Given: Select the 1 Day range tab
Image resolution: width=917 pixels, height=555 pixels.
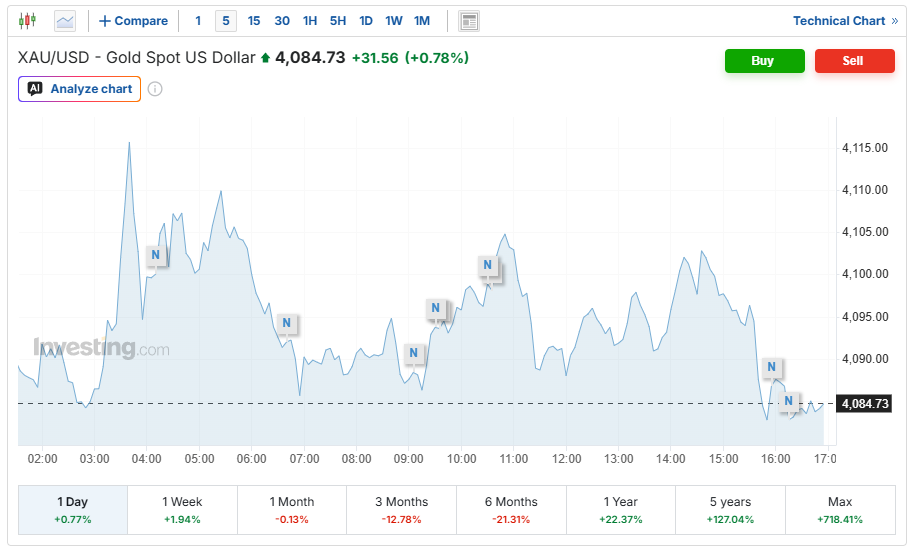Looking at the screenshot, I should coord(73,510).
